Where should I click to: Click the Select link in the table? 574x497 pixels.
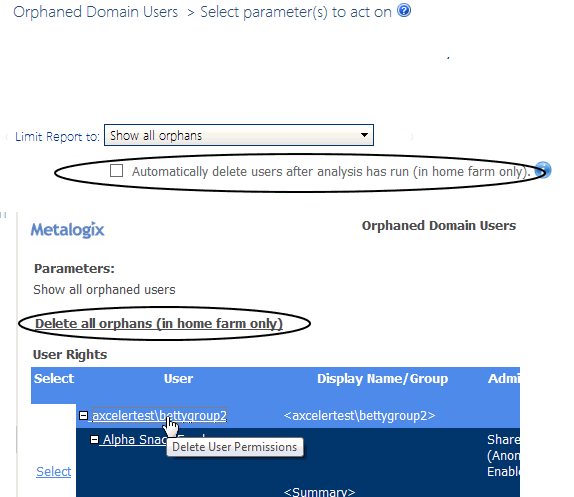pyautogui.click(x=53, y=471)
